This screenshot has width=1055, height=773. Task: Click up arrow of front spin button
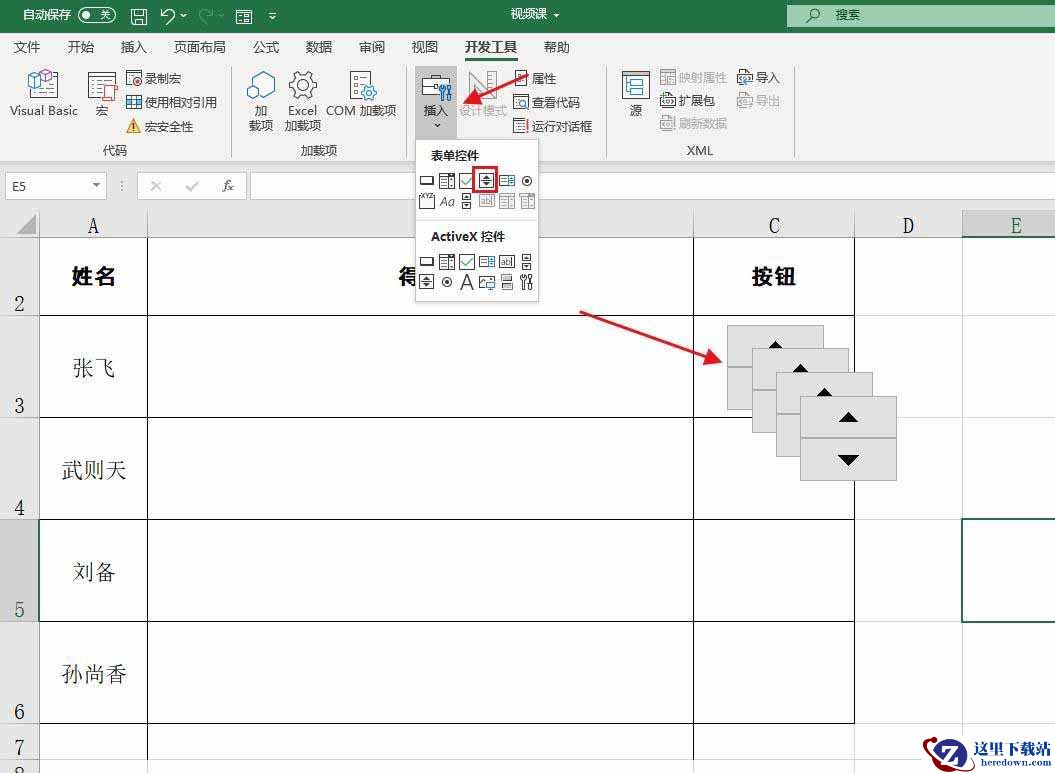(x=848, y=418)
